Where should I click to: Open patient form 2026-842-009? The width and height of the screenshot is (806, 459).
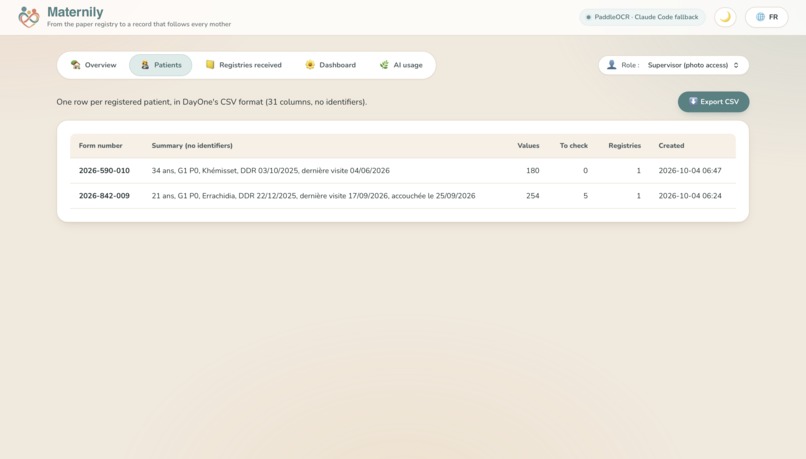[104, 196]
